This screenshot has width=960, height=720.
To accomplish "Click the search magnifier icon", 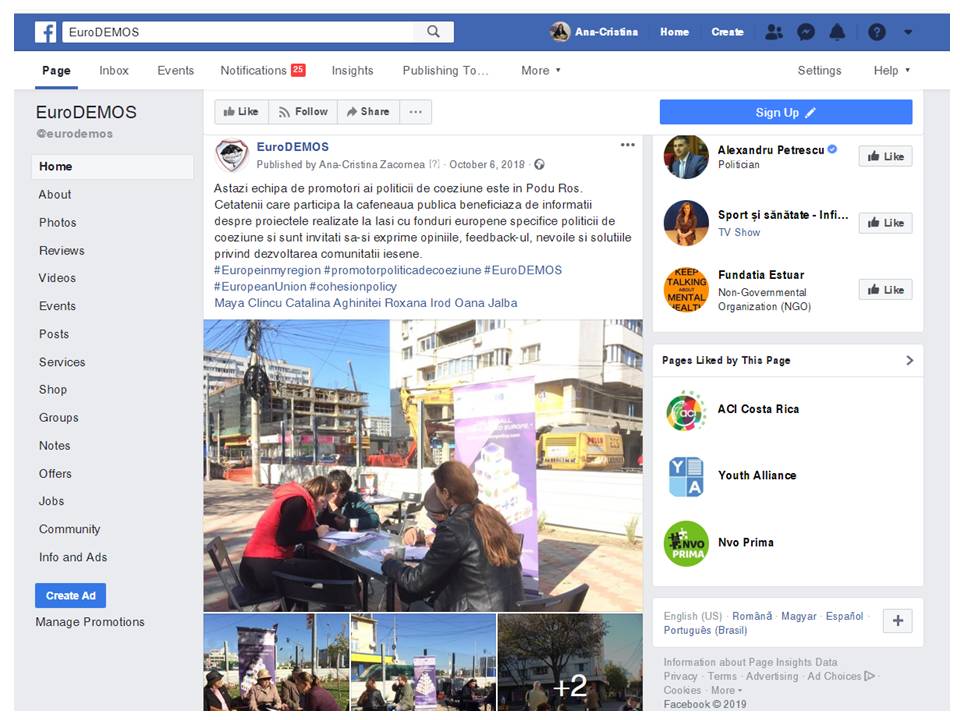I will 433,32.
